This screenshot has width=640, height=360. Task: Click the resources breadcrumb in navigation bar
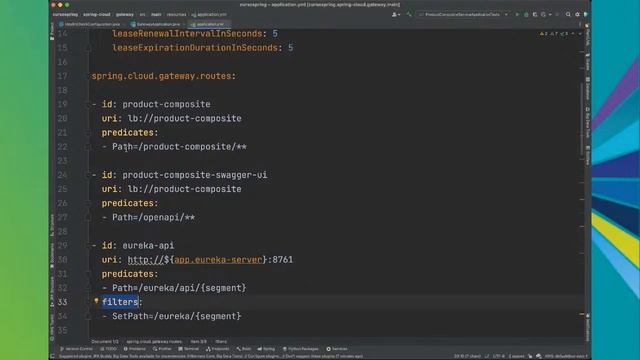(176, 14)
